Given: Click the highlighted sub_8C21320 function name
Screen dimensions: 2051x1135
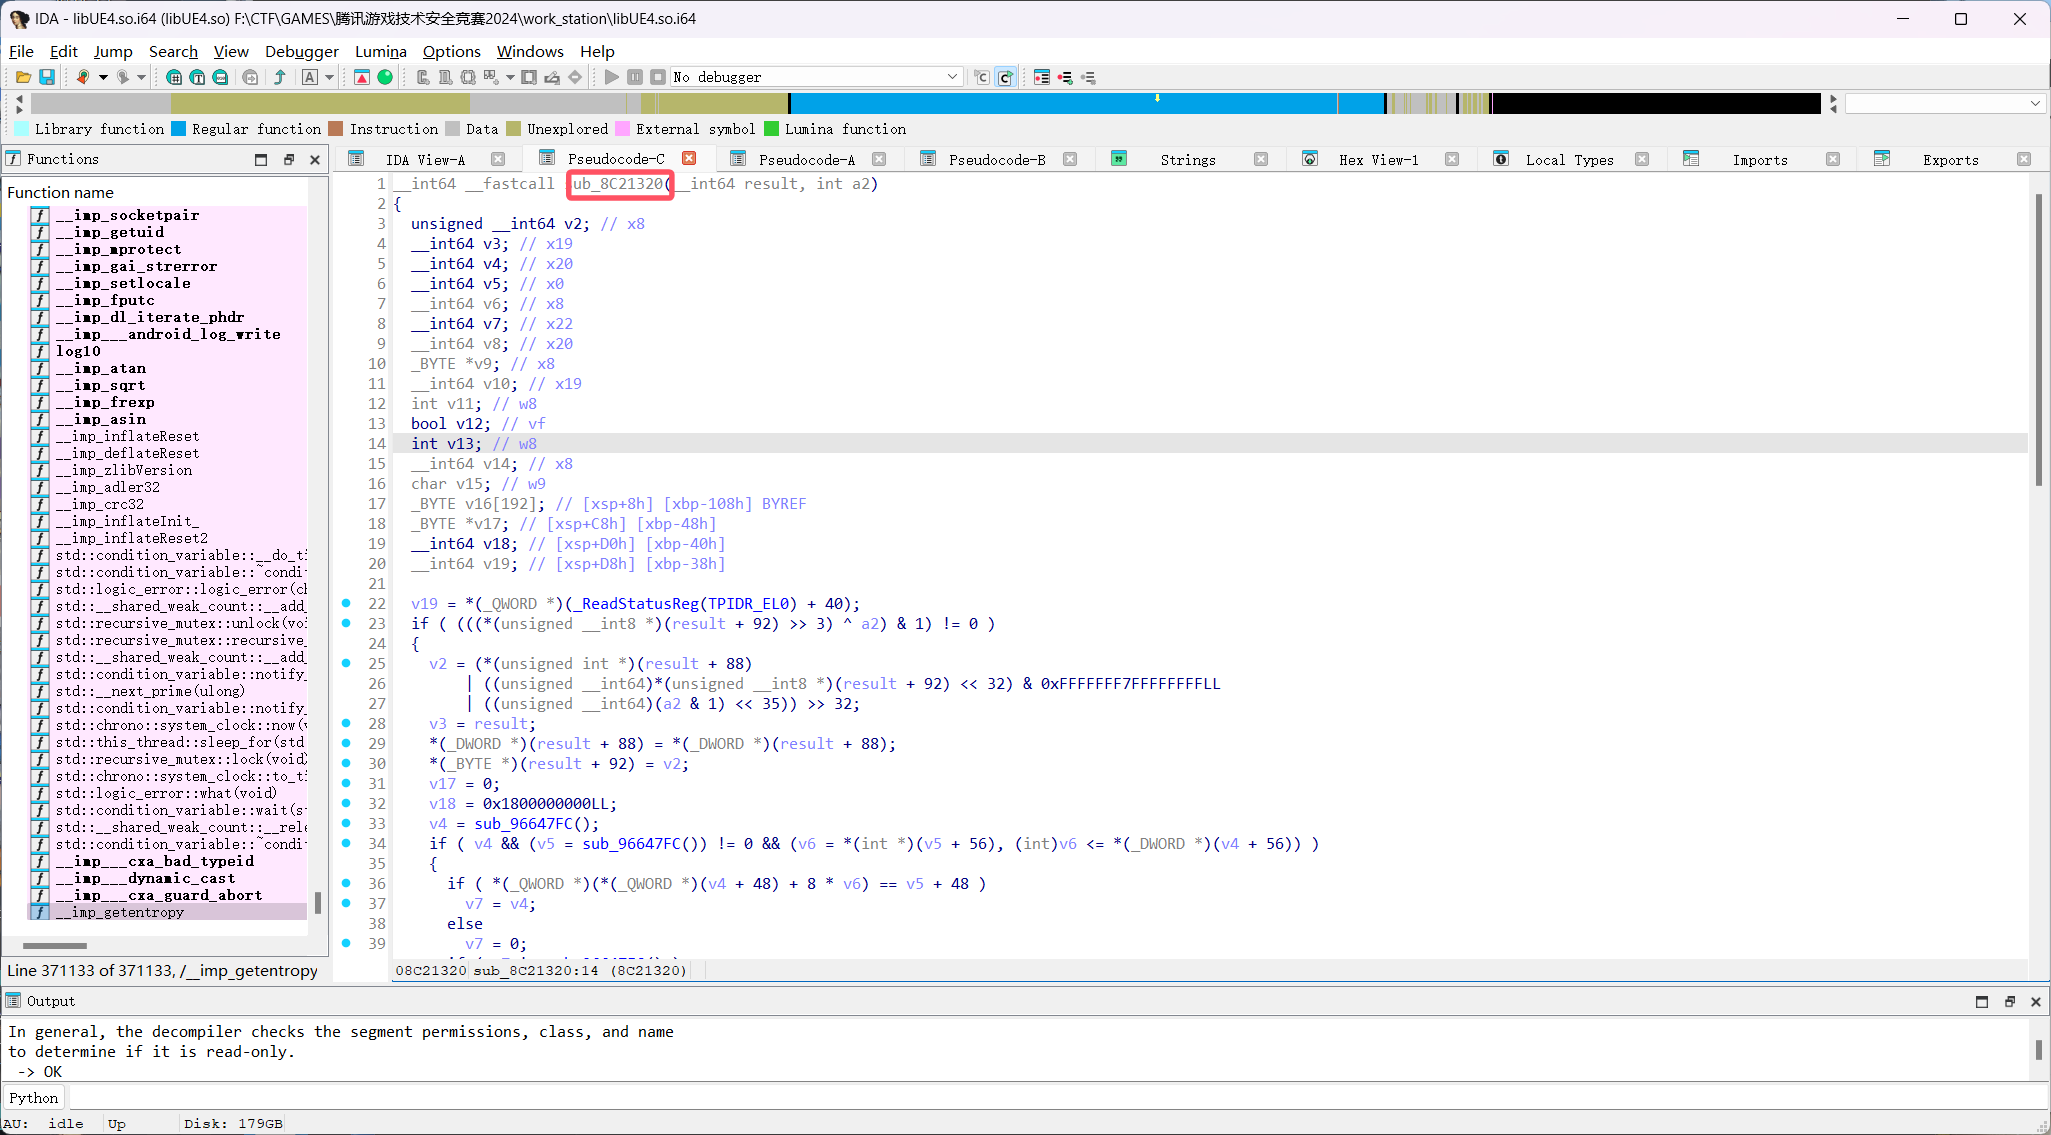Looking at the screenshot, I should coord(619,184).
